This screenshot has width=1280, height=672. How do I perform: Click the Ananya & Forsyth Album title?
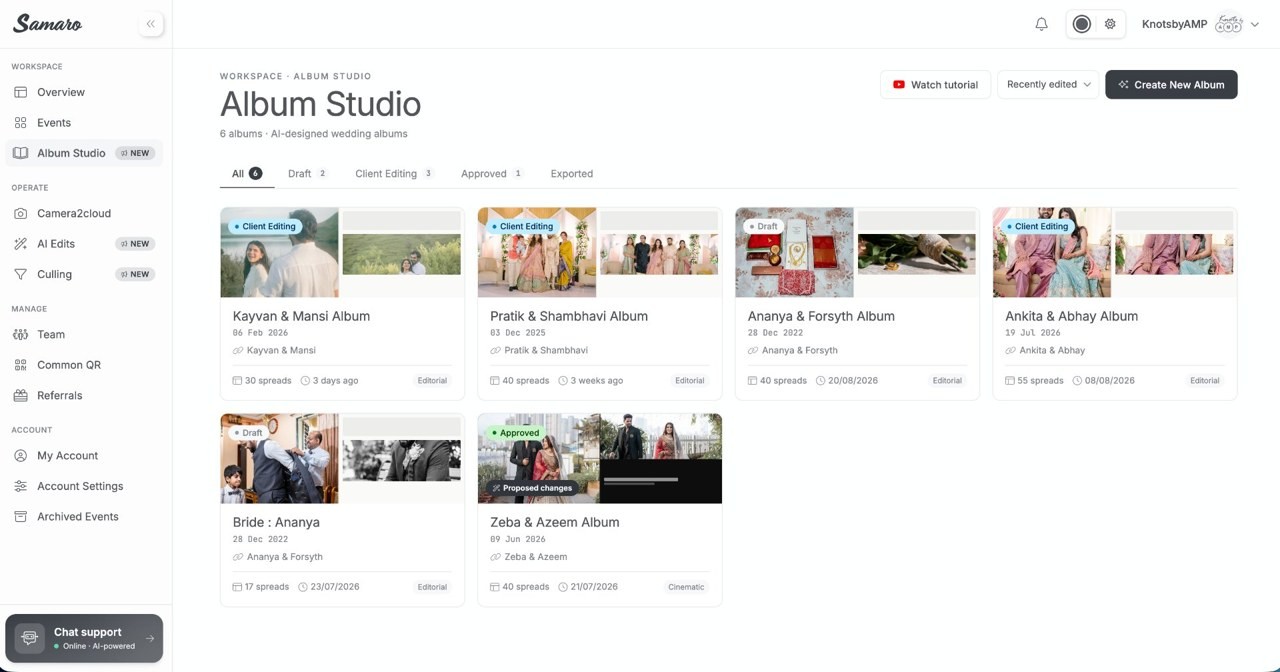click(821, 316)
